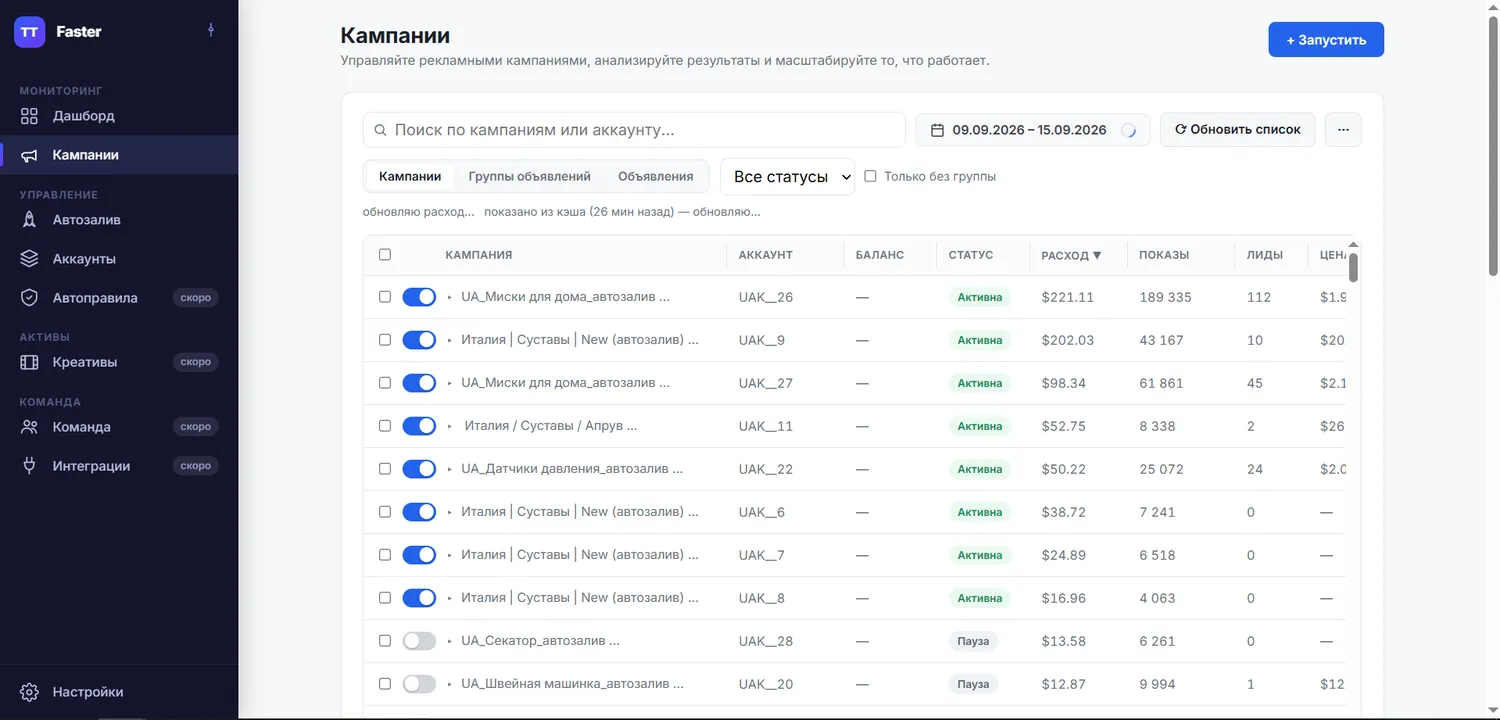Click the Команда people icon

(x=30, y=427)
